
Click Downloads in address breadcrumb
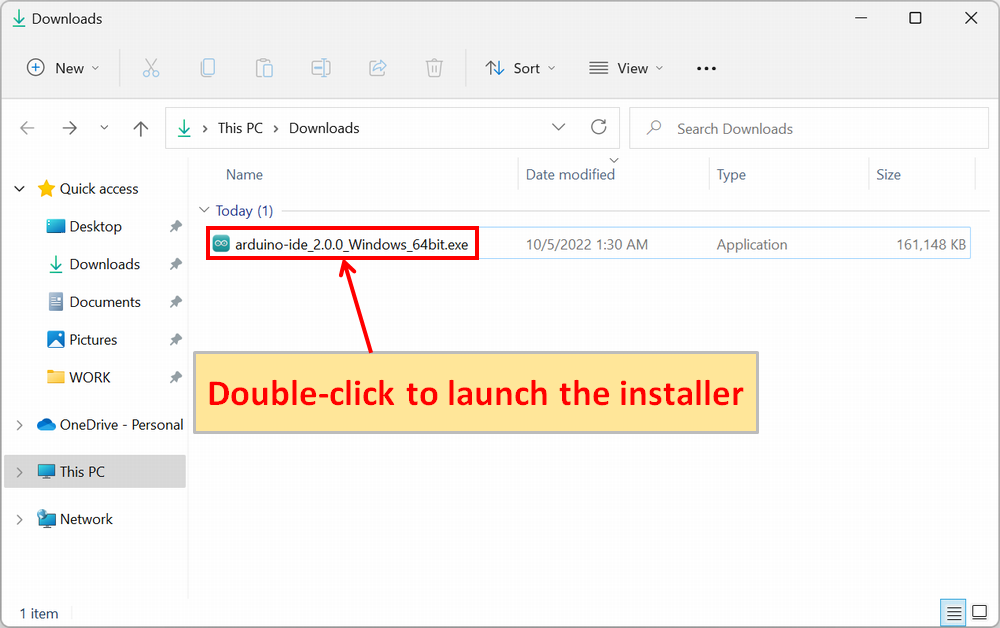(324, 128)
